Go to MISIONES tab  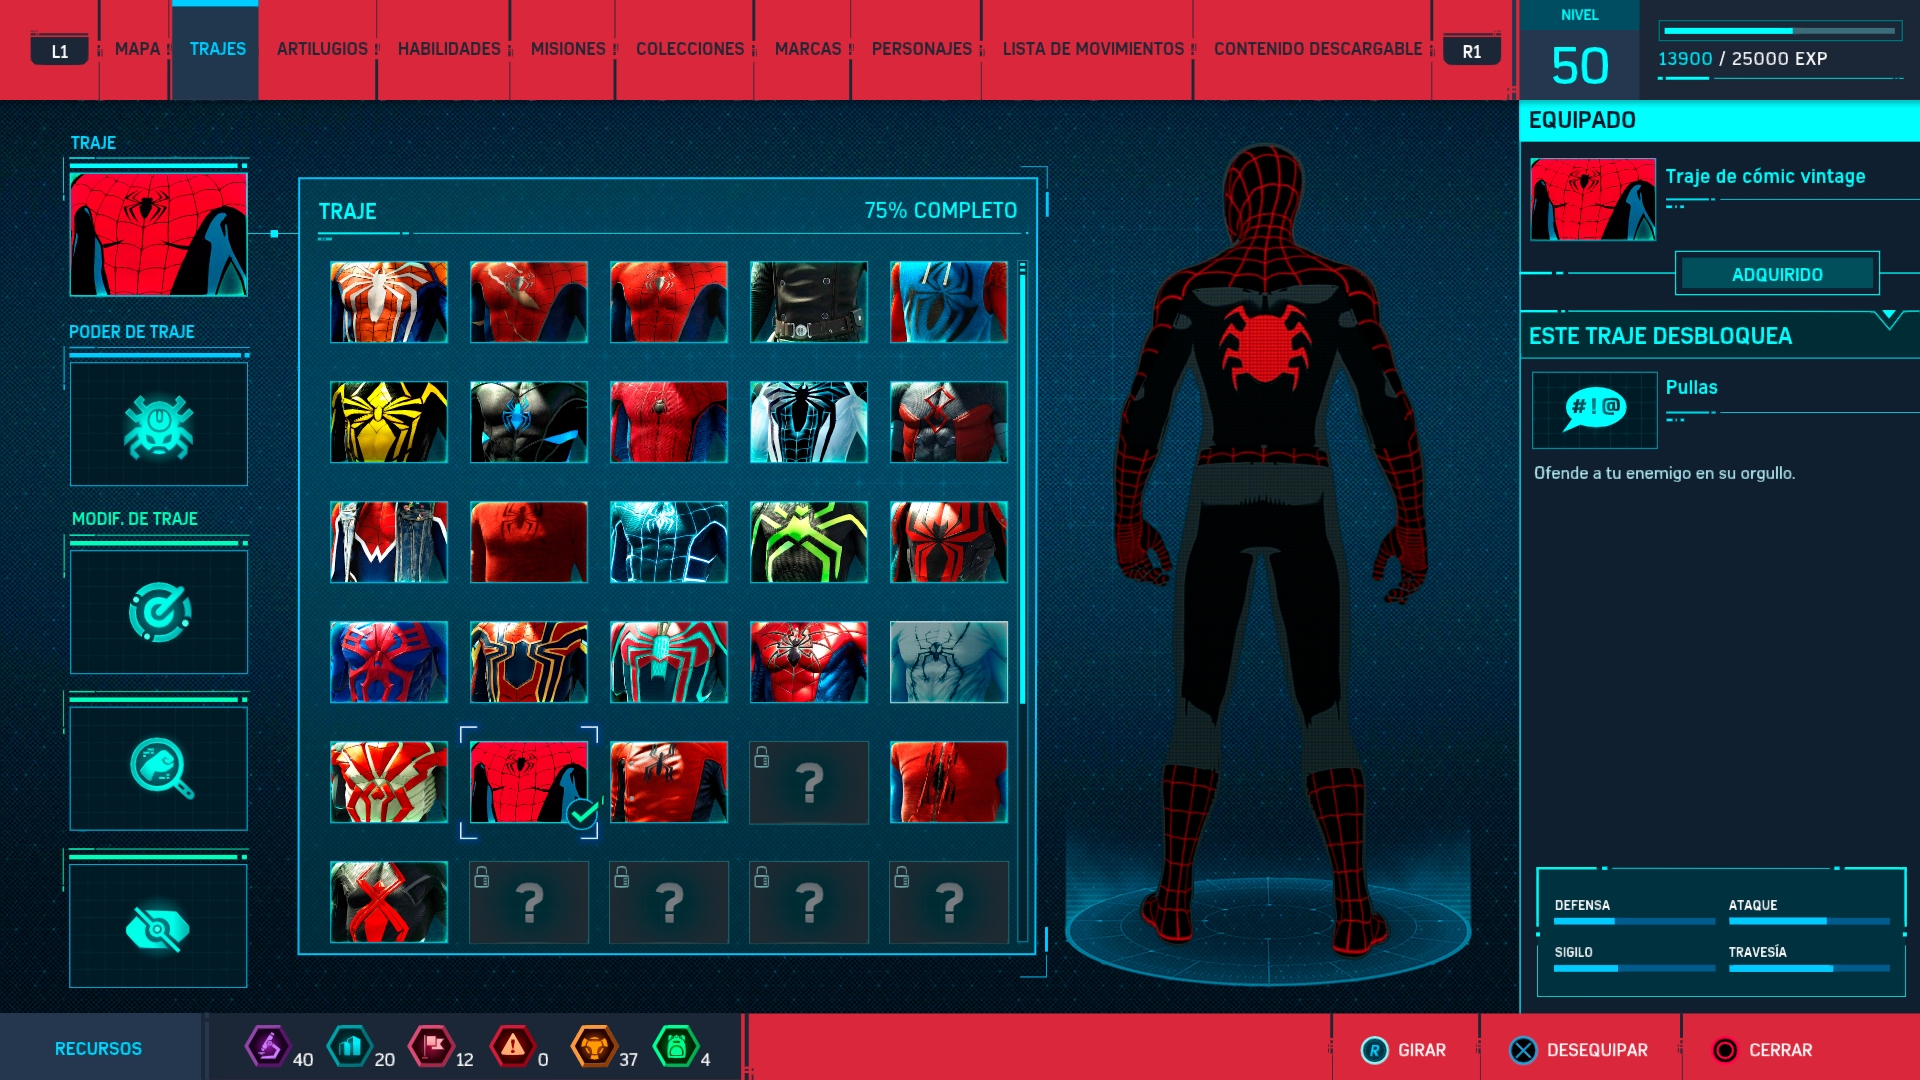coord(568,49)
